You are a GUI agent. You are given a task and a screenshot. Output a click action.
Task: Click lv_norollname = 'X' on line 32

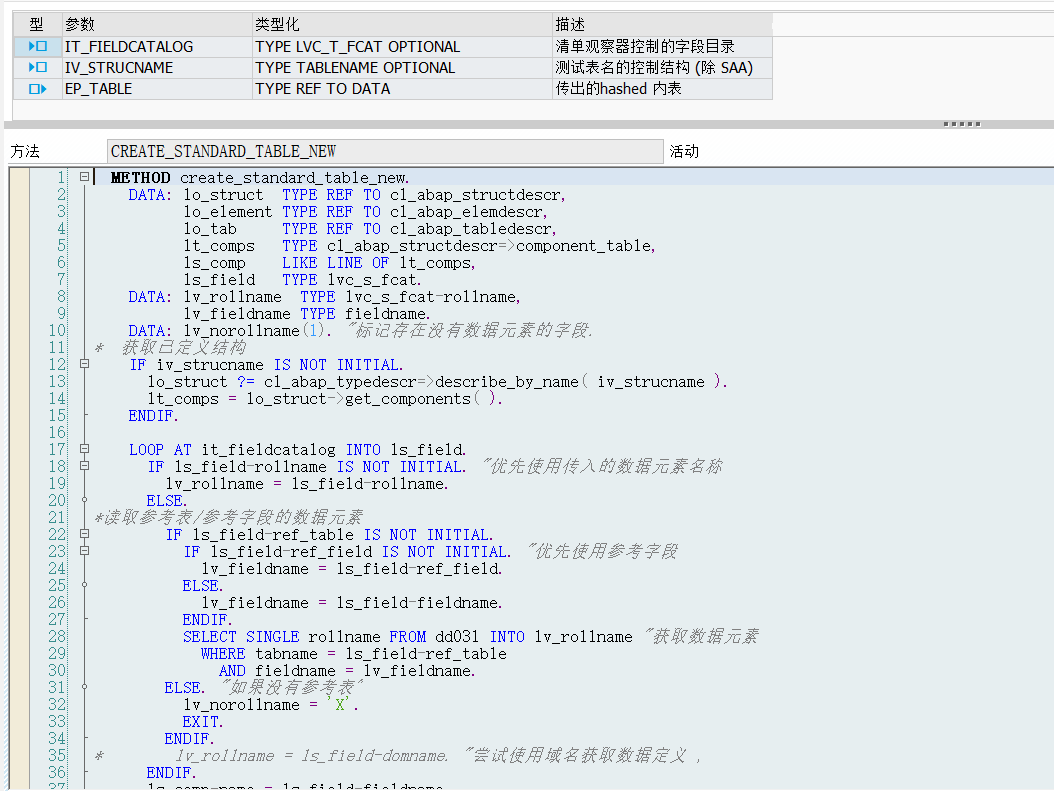pos(271,705)
